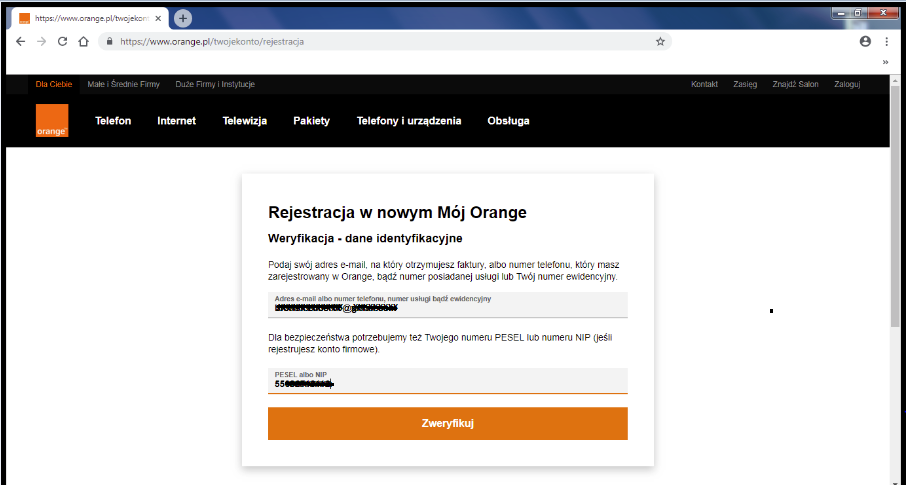Image resolution: width=906 pixels, height=485 pixels.
Task: Close the orange.pl browser tab
Action: 158,18
